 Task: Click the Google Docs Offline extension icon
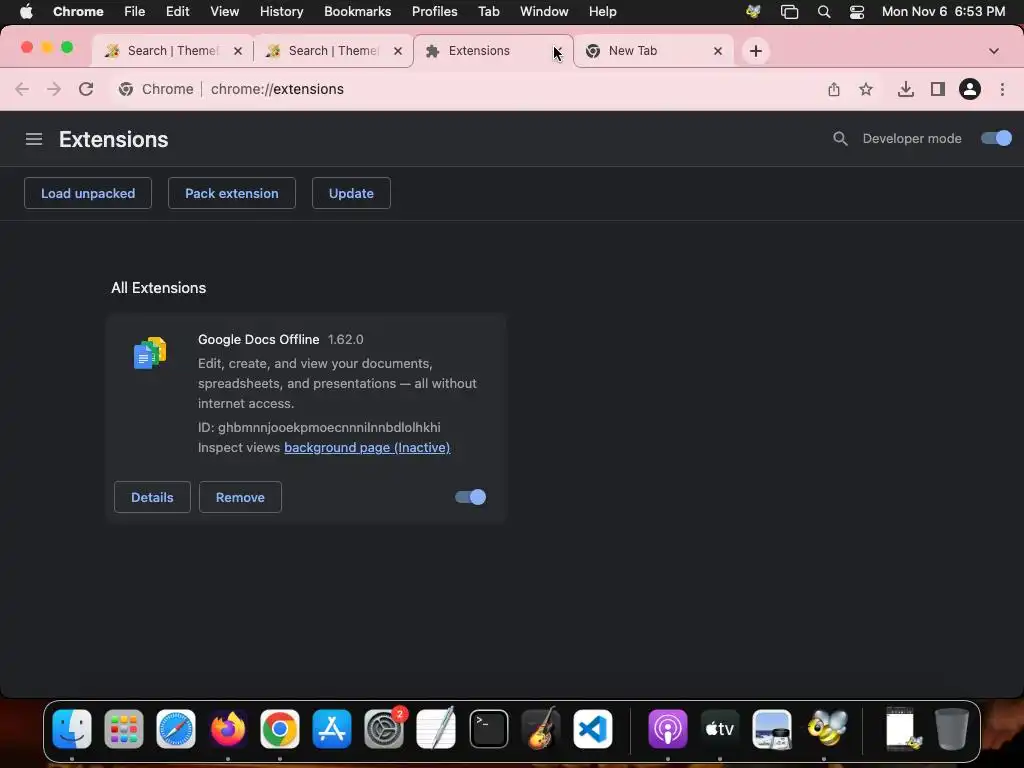150,353
